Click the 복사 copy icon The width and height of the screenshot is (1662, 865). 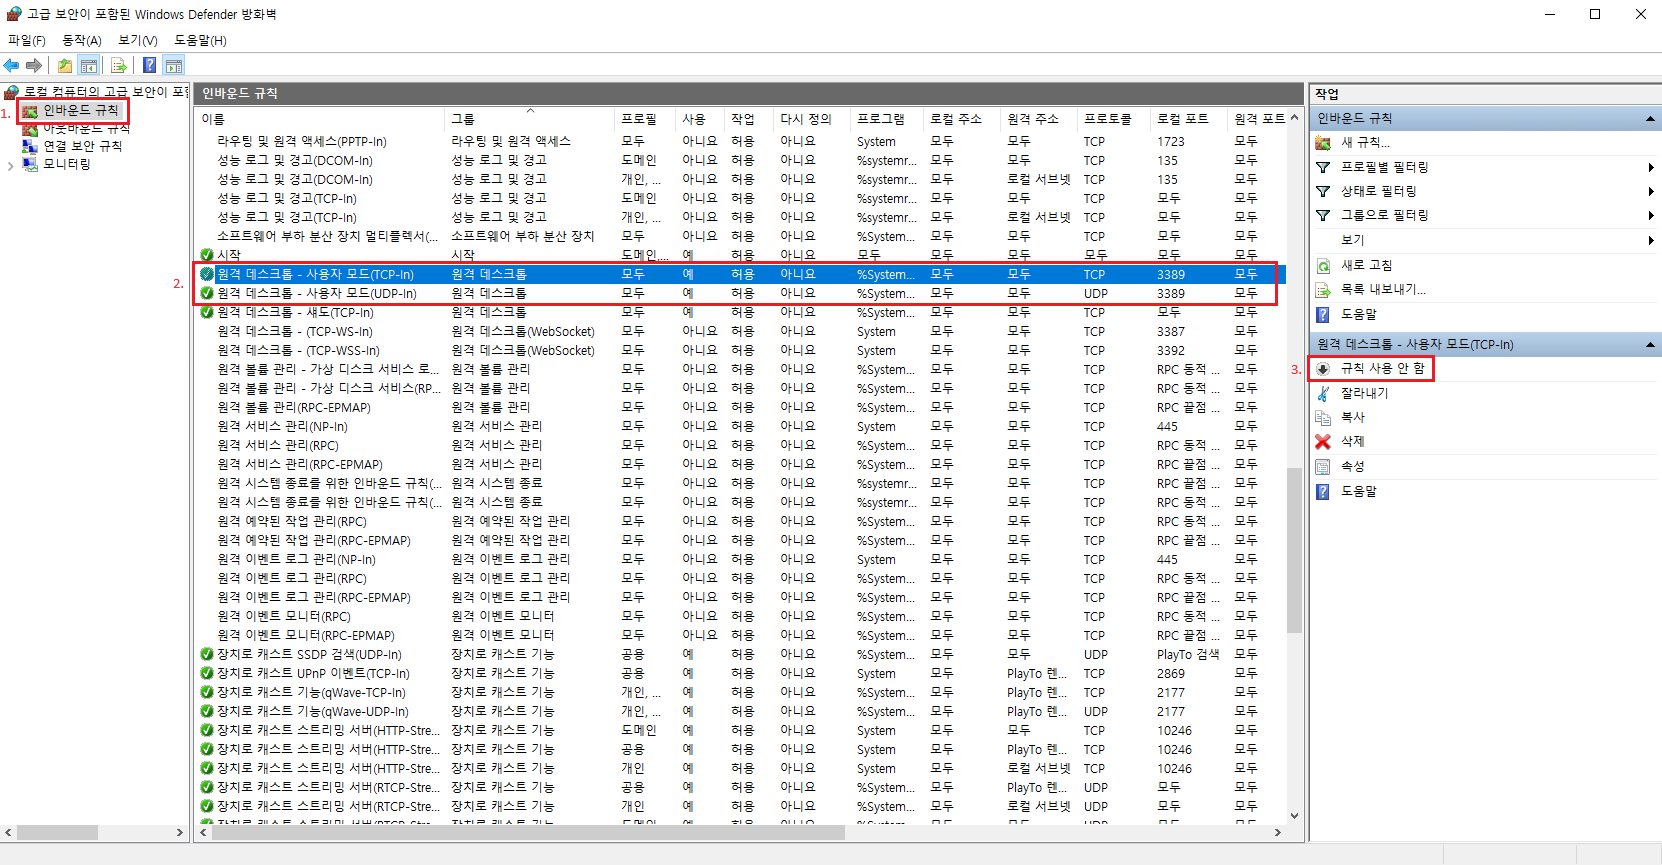pos(1323,417)
